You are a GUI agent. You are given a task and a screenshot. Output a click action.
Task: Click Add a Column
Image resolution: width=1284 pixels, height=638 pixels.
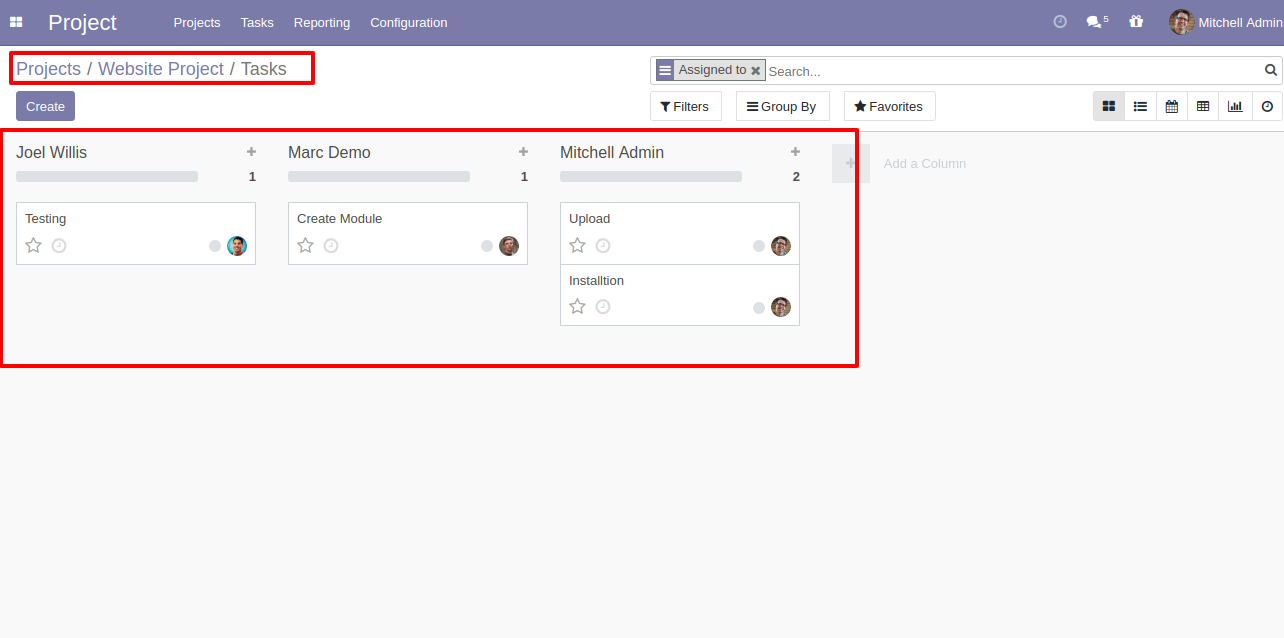[925, 163]
